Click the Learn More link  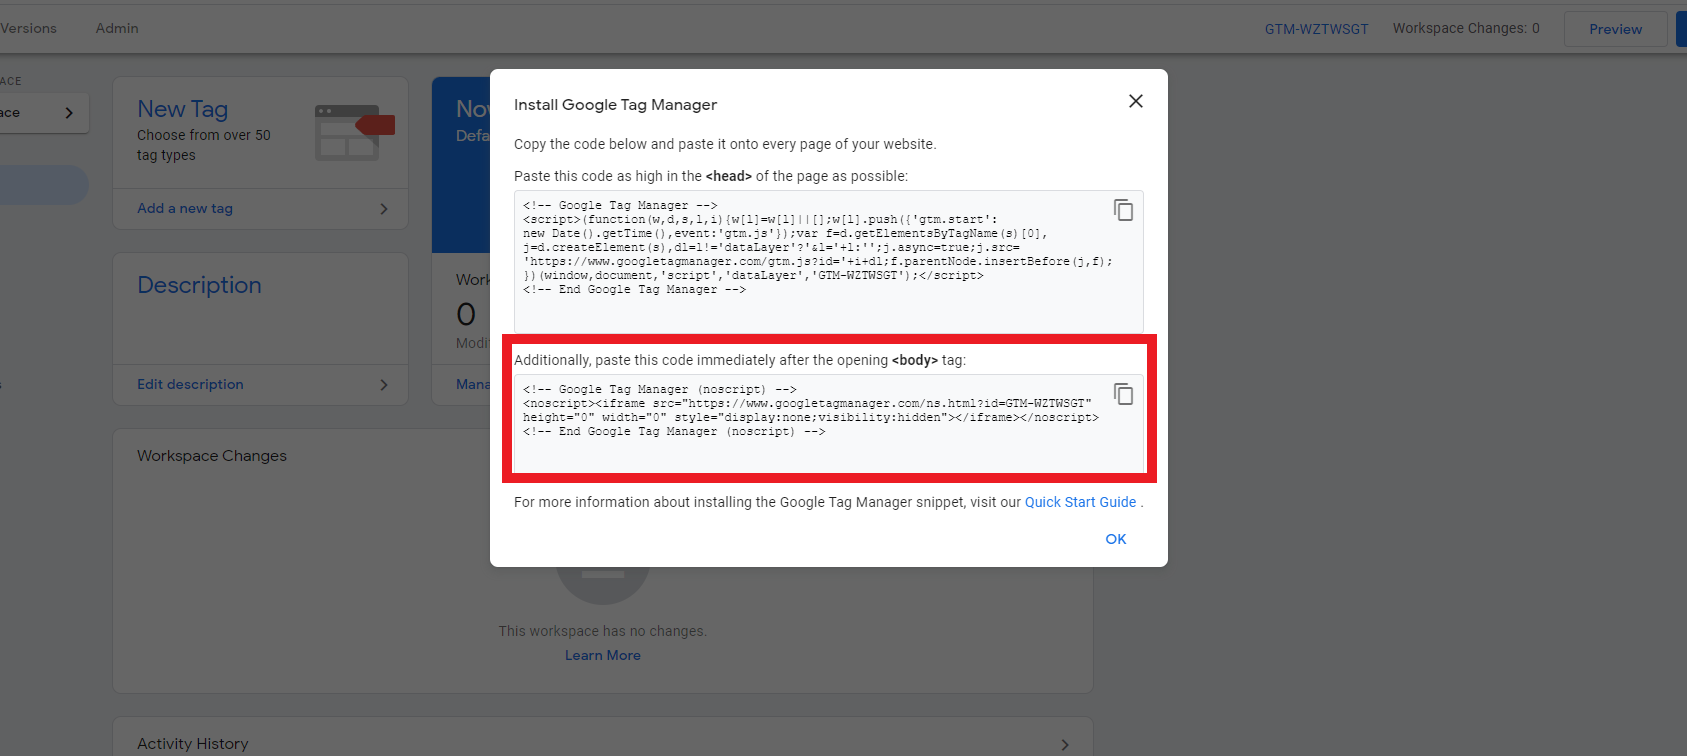602,655
